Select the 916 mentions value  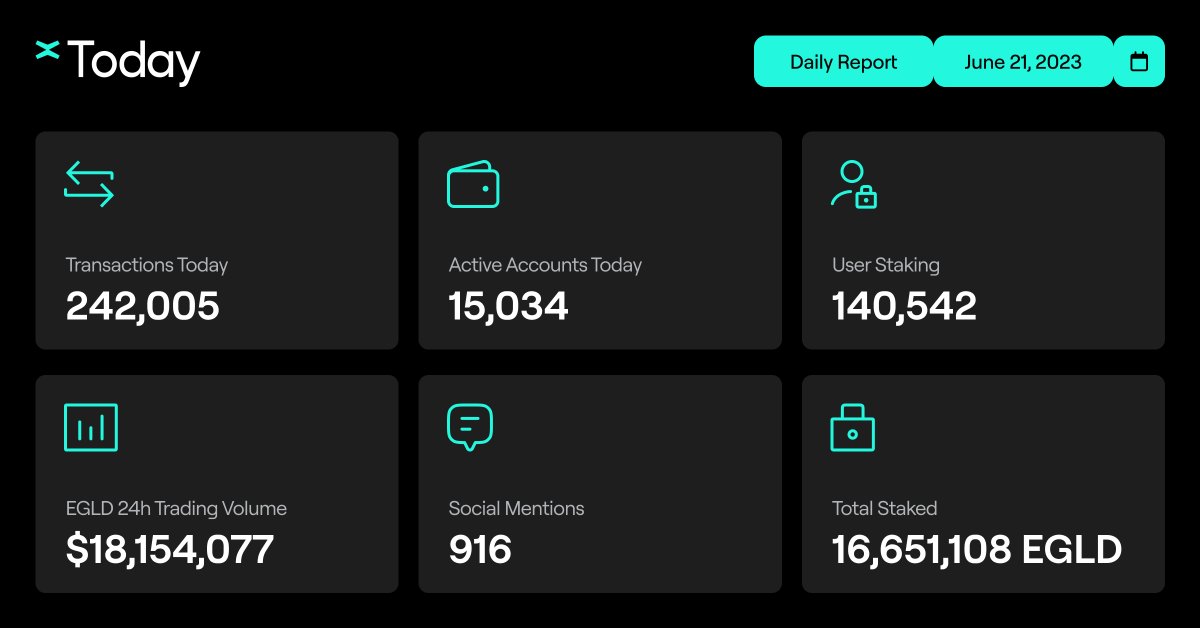480,549
